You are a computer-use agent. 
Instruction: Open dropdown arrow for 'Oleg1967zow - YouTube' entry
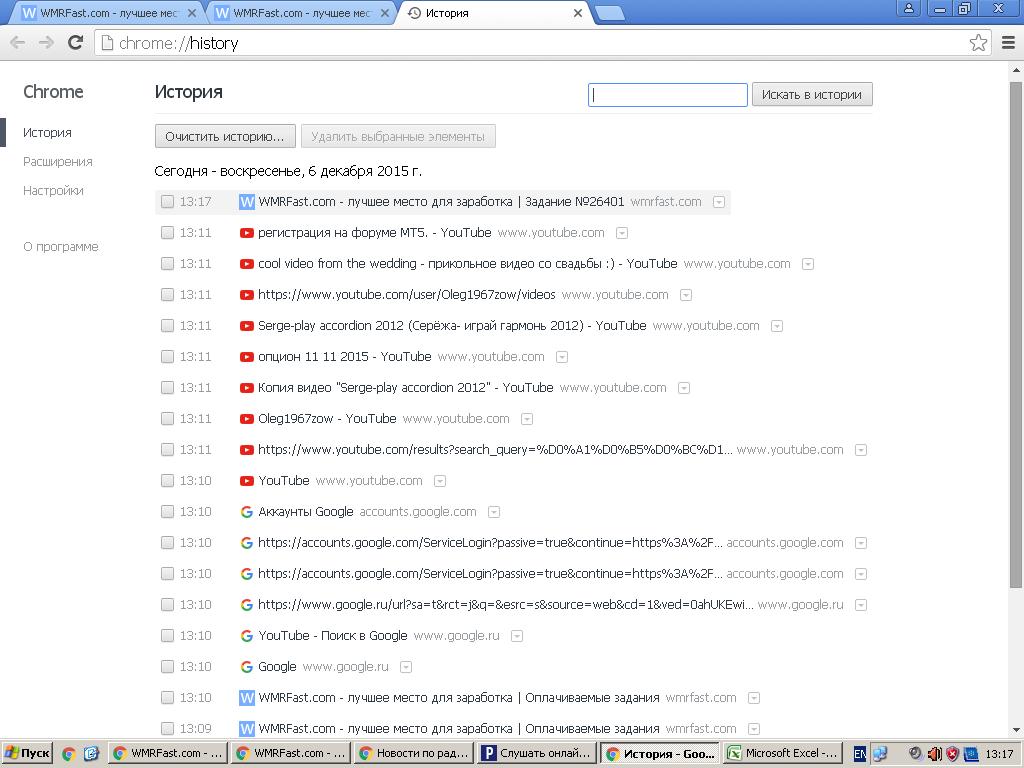pos(527,419)
